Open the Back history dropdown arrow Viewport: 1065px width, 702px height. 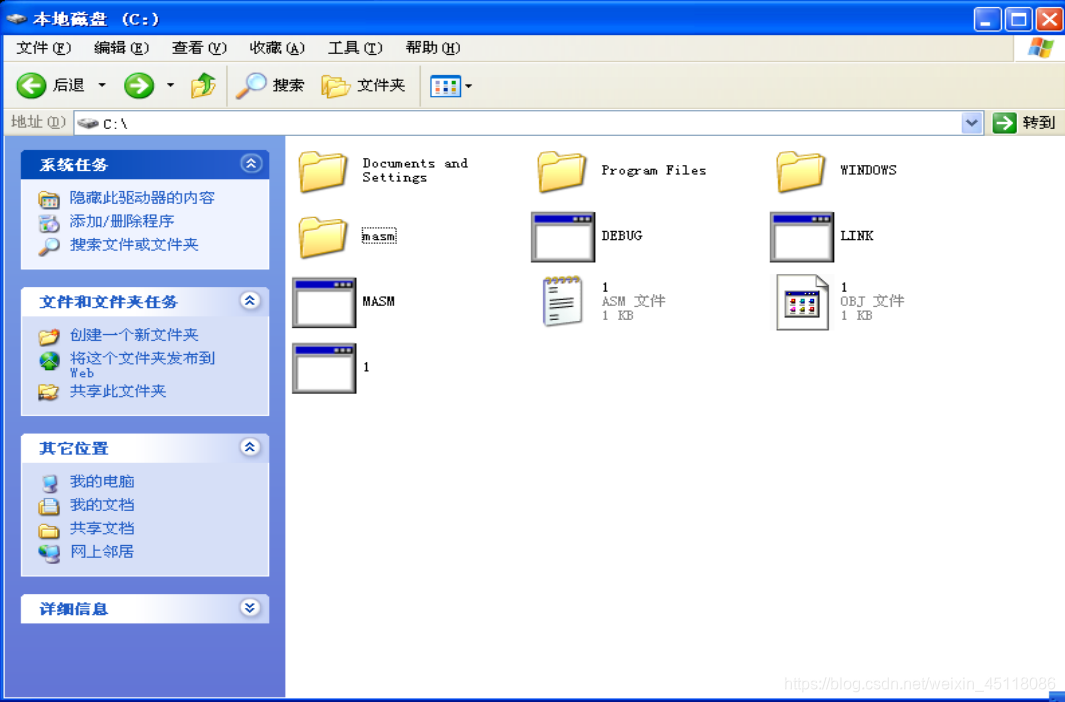[x=102, y=86]
